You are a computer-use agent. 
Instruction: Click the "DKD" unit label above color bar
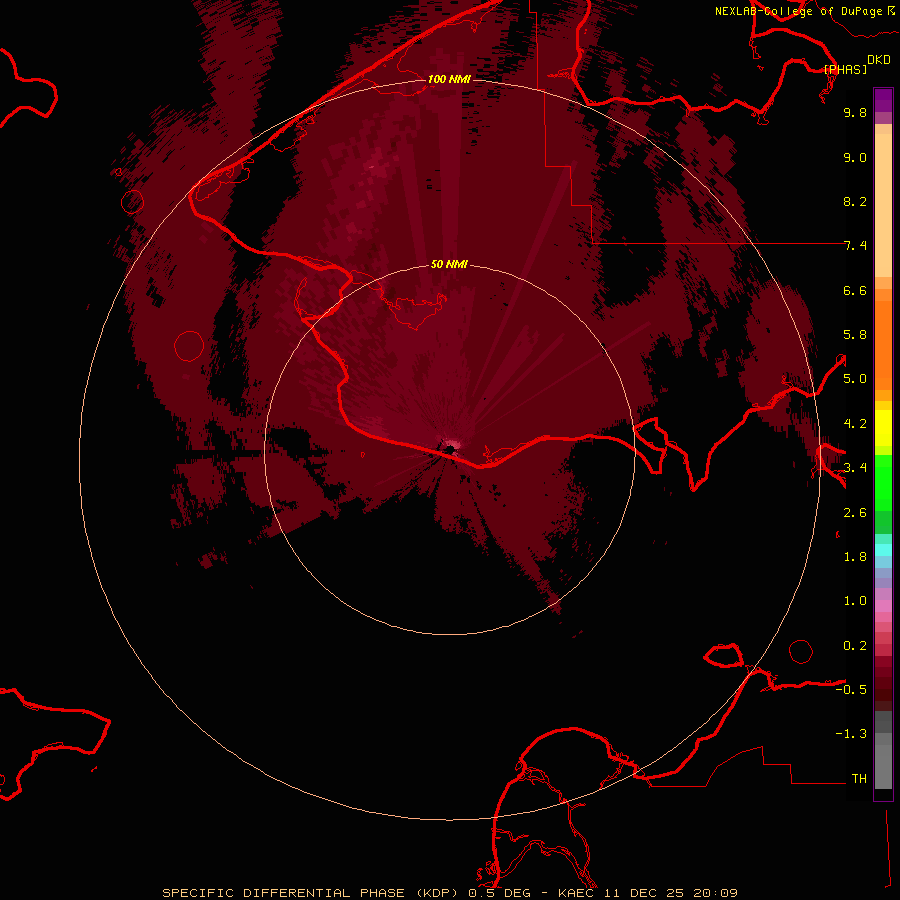[x=879, y=60]
